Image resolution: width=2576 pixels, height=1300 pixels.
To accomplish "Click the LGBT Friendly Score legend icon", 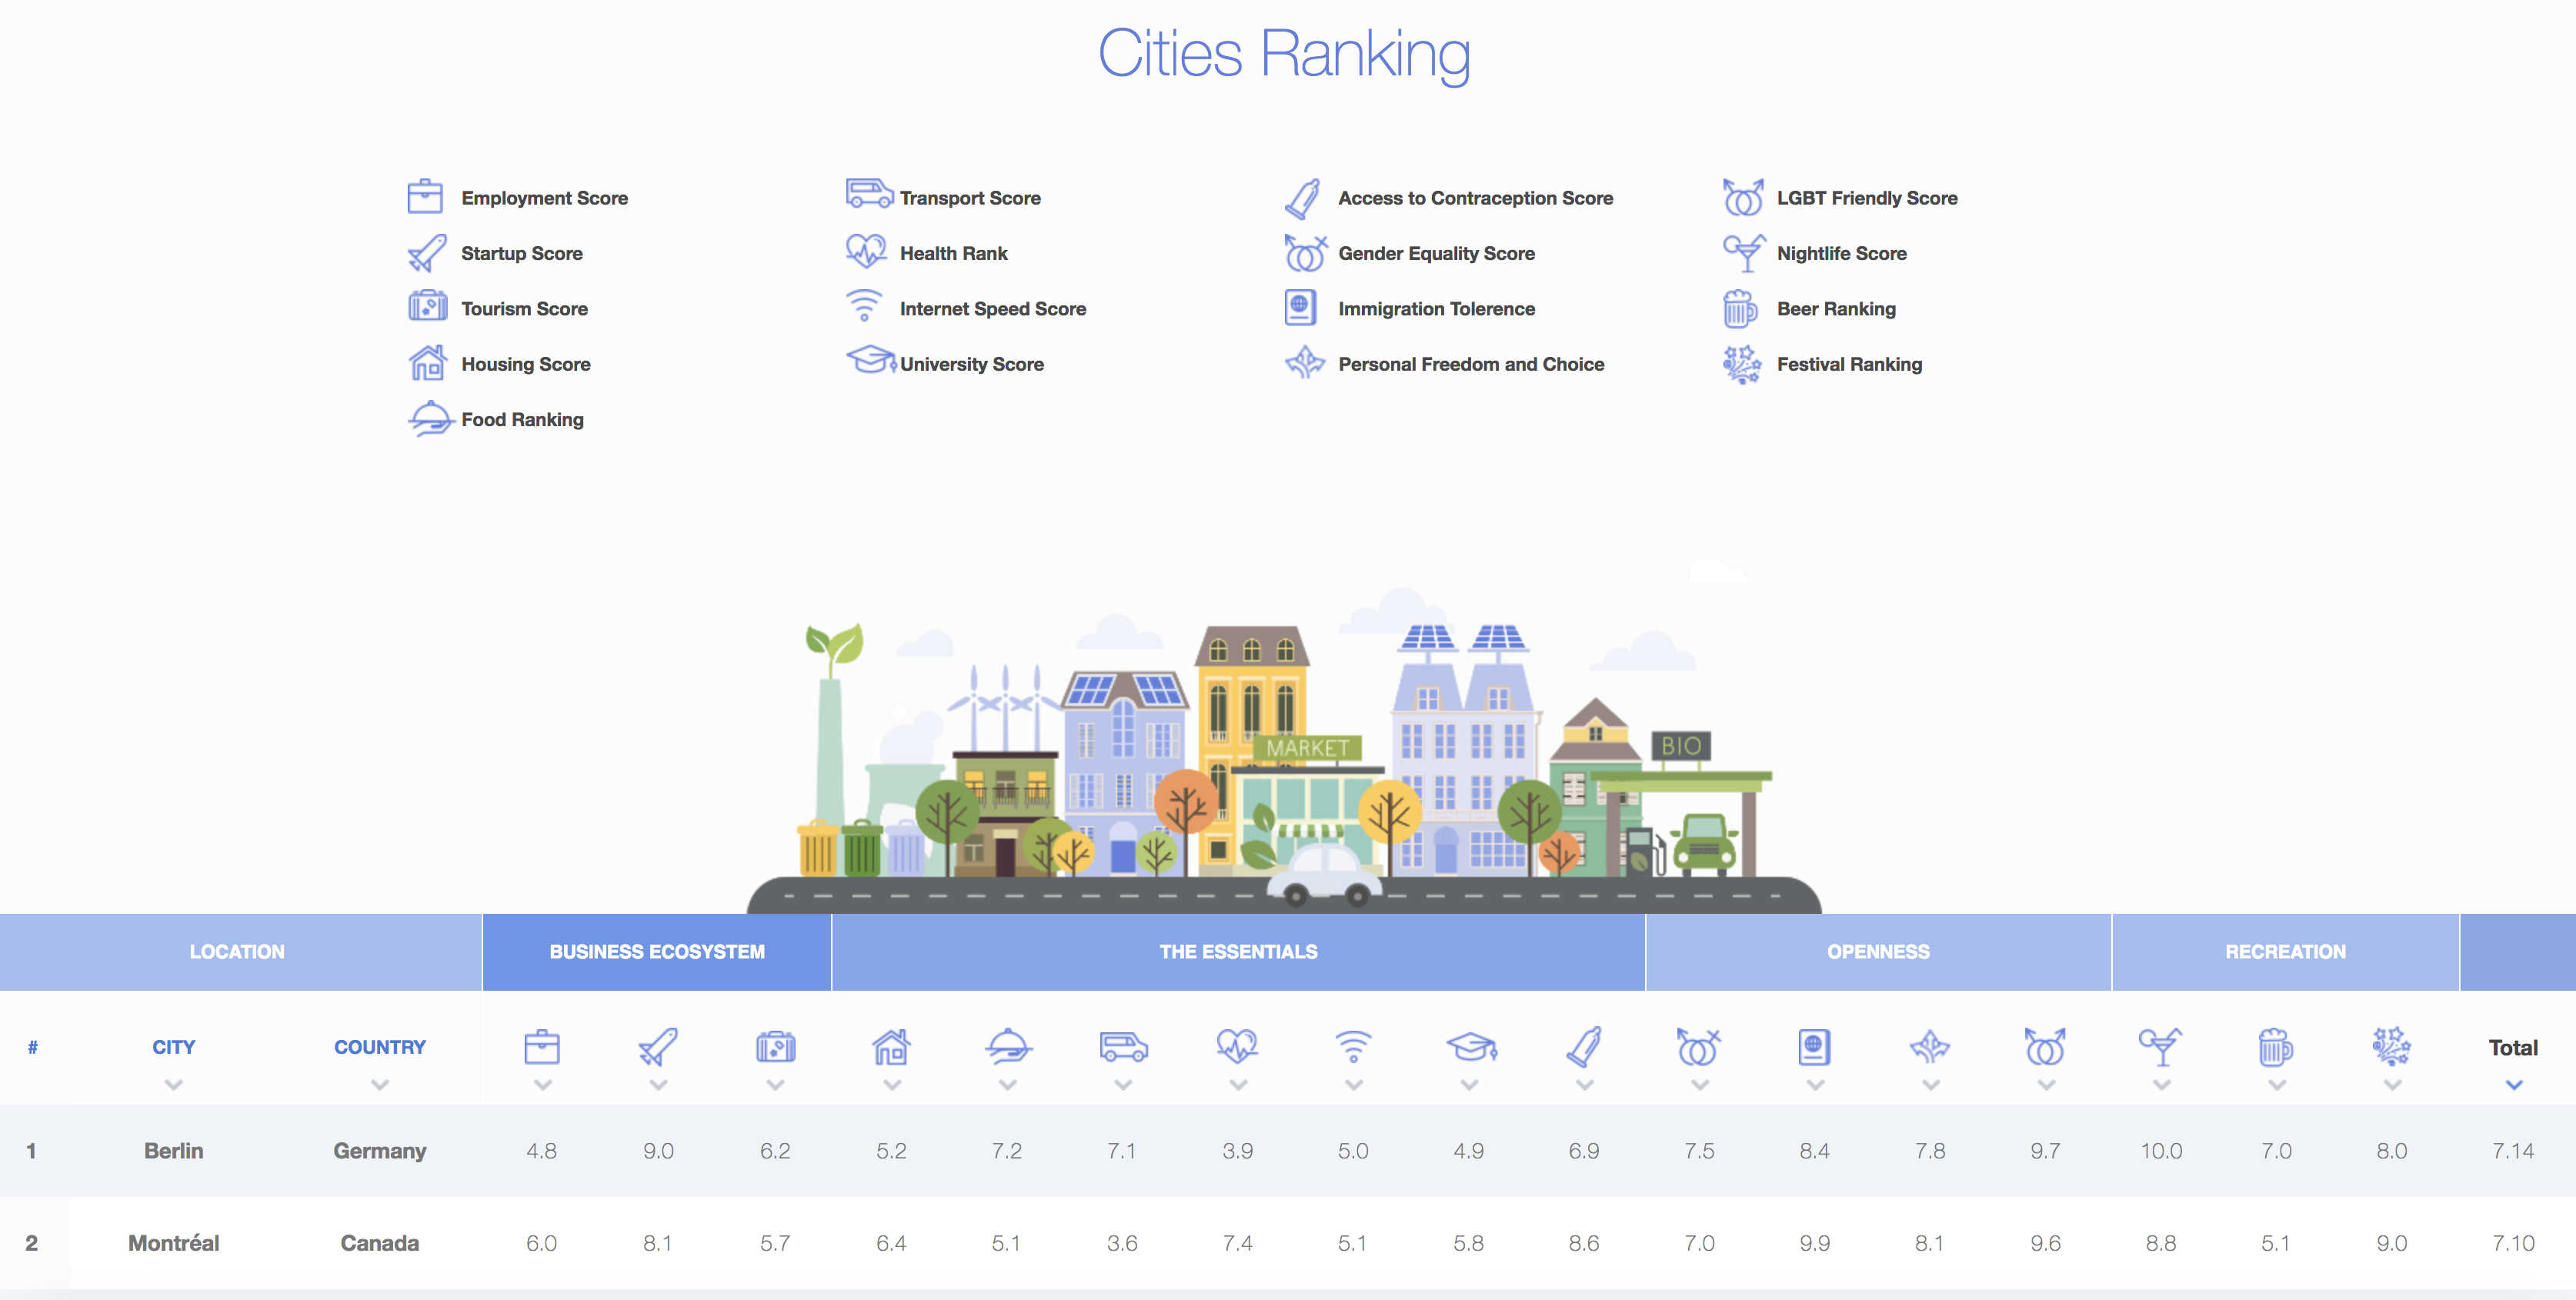I will click(1743, 197).
